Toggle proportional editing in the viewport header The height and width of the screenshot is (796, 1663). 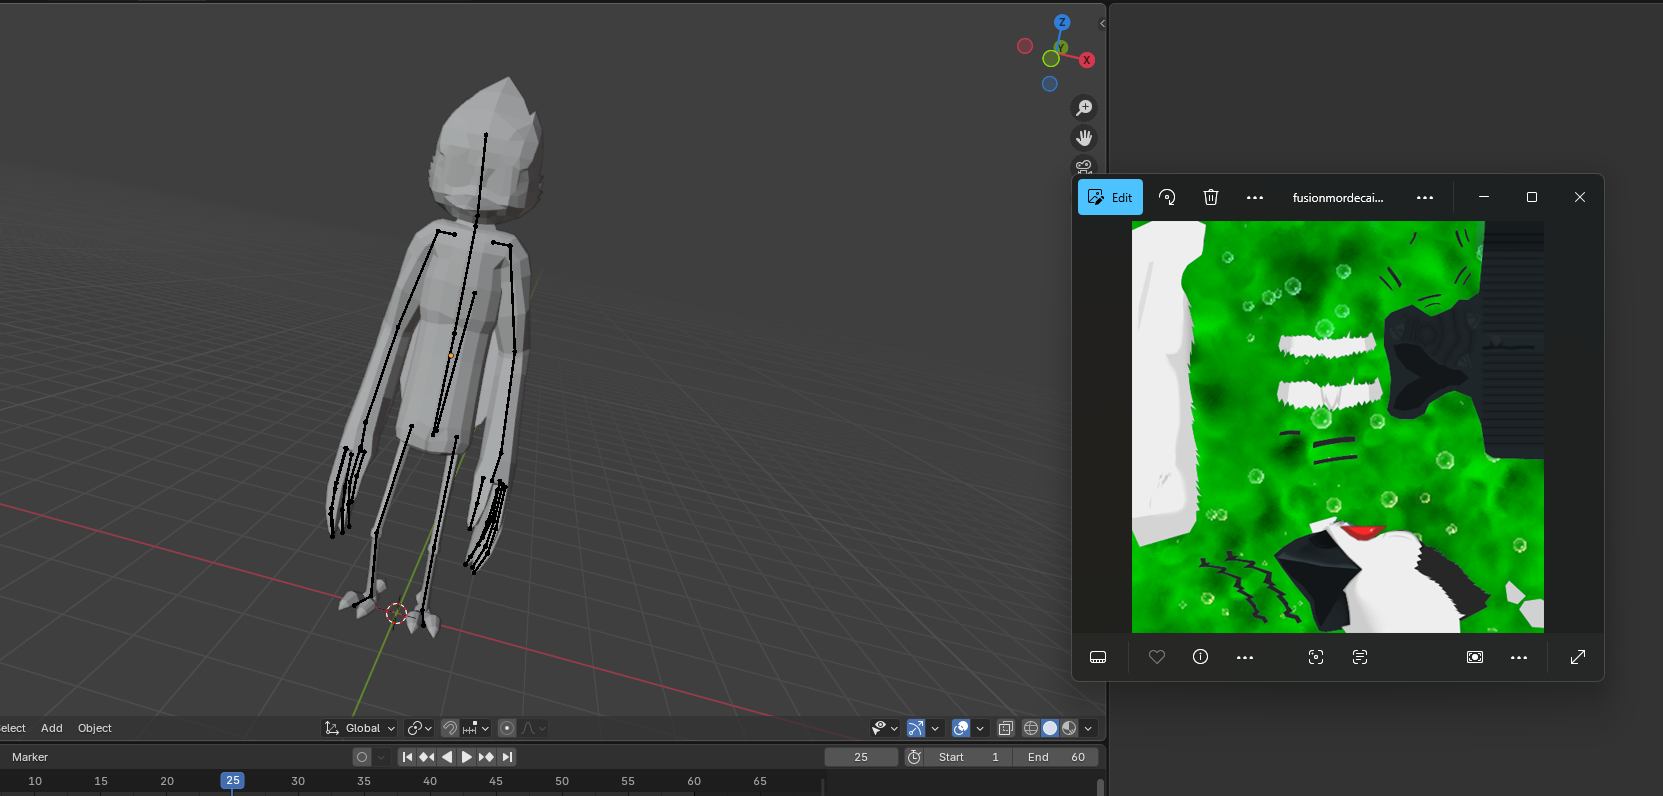click(507, 728)
